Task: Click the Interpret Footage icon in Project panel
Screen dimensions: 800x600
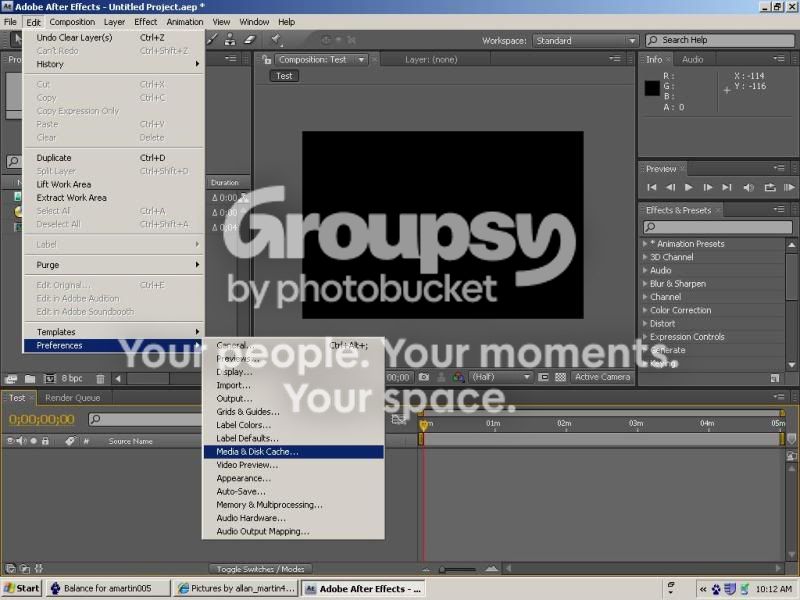Action: click(11, 379)
